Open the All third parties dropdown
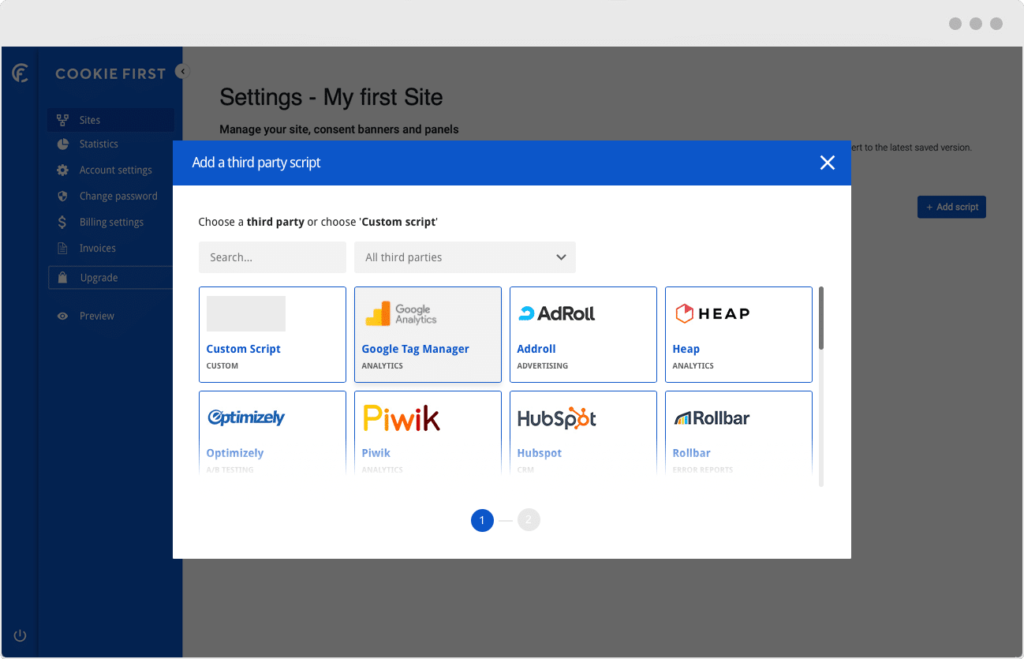Viewport: 1024px width, 659px height. pos(465,257)
